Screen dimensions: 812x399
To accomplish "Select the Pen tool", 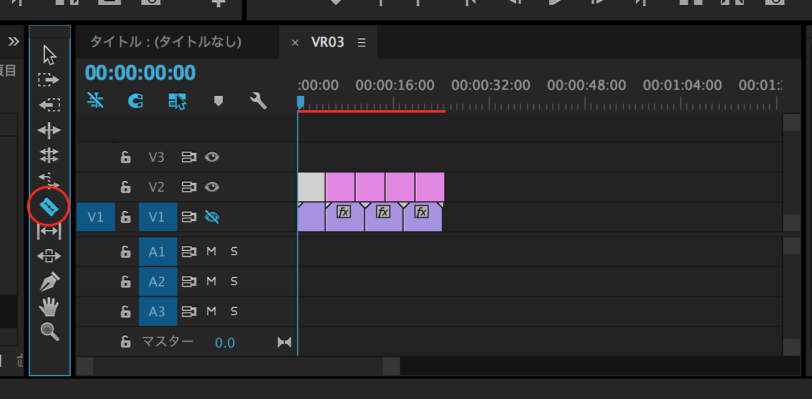I will 50,282.
